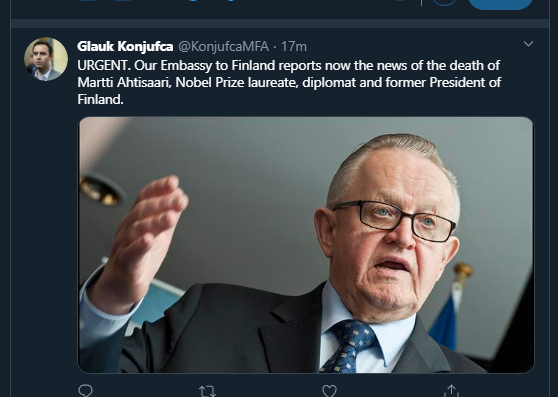
Task: Click the reply speech bubble icon
Action: pos(85,391)
